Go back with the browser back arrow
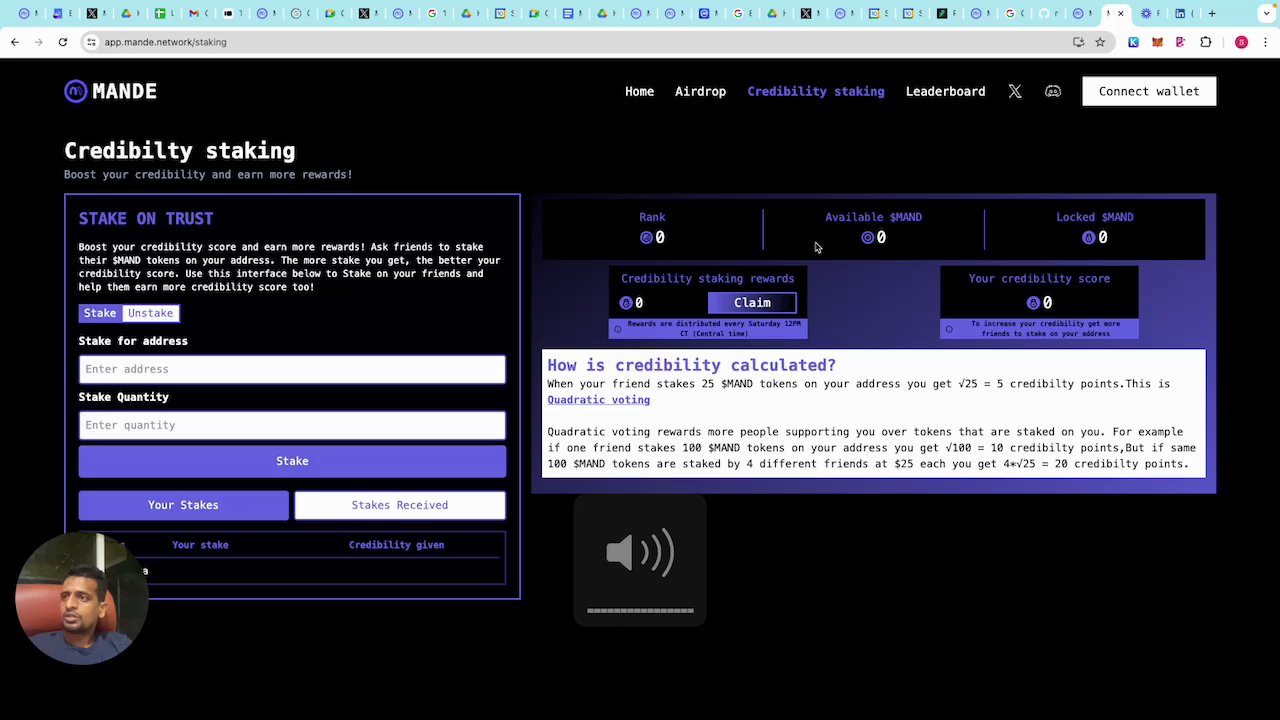This screenshot has width=1280, height=720. tap(14, 42)
